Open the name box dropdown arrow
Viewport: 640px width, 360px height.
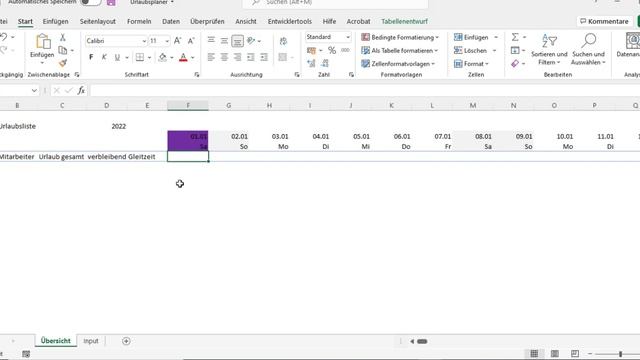[34, 90]
